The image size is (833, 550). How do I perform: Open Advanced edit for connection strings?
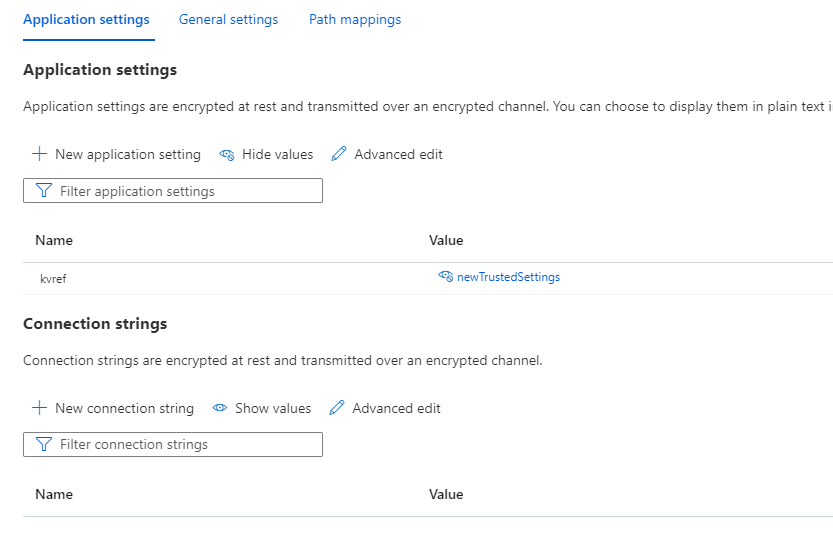(x=337, y=408)
